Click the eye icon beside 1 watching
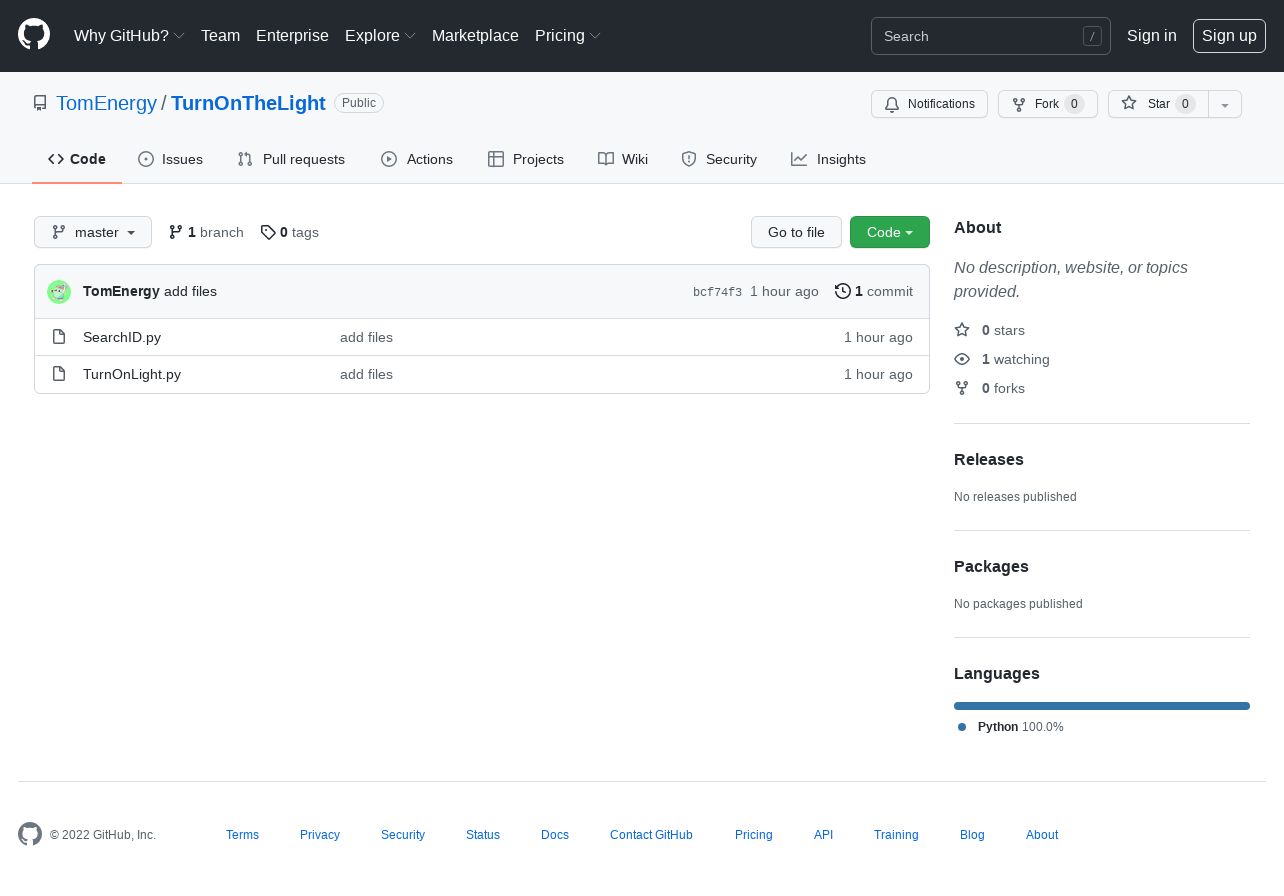 tap(962, 359)
